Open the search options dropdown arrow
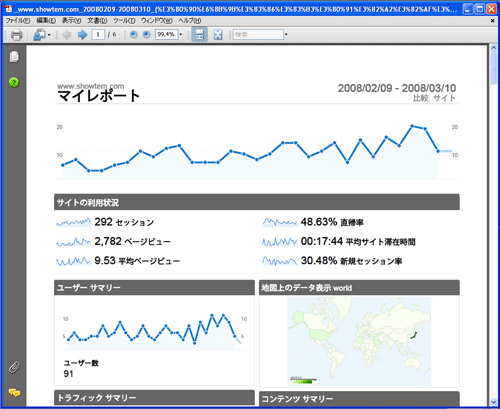The image size is (500, 409). 286,34
